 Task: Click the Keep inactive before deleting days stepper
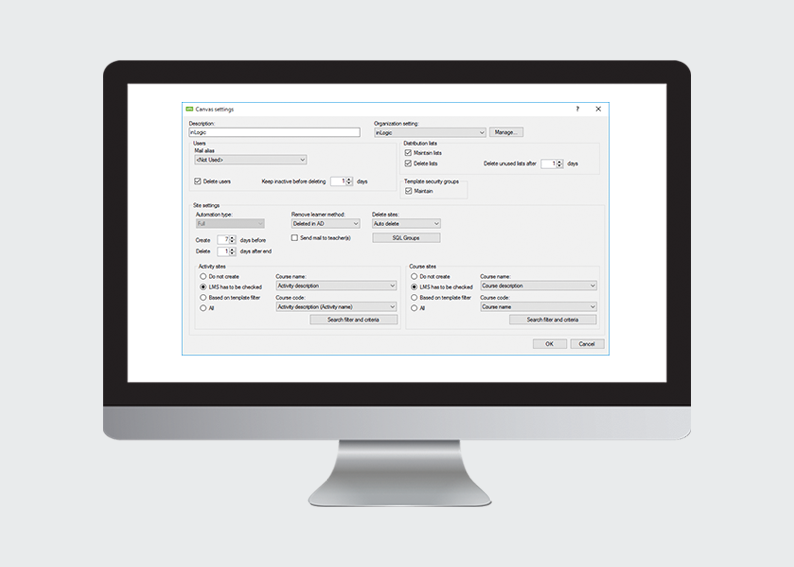pyautogui.click(x=341, y=181)
